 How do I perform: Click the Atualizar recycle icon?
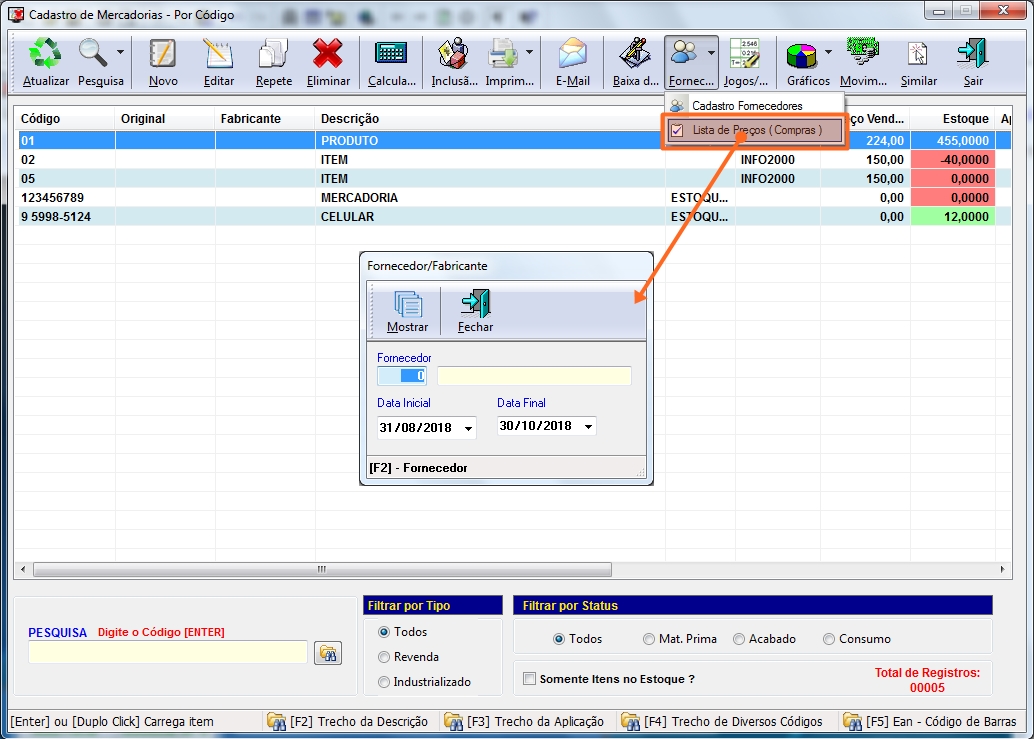[45, 55]
